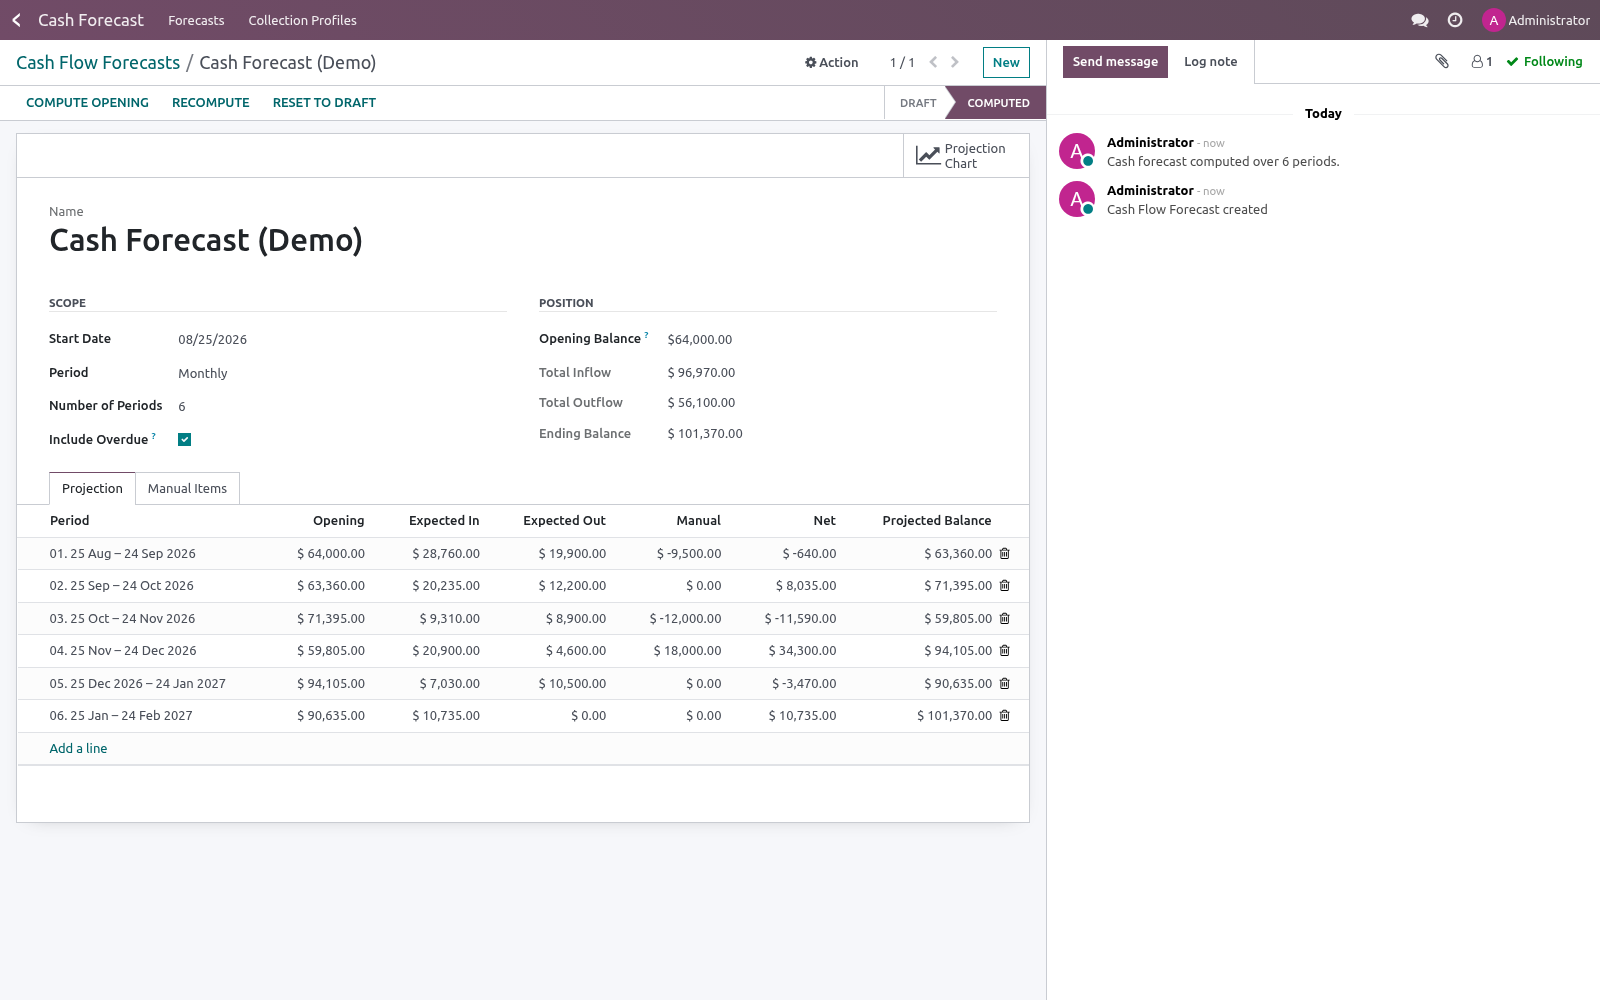Edit the Start Date field
1600x1000 pixels.
(342, 339)
